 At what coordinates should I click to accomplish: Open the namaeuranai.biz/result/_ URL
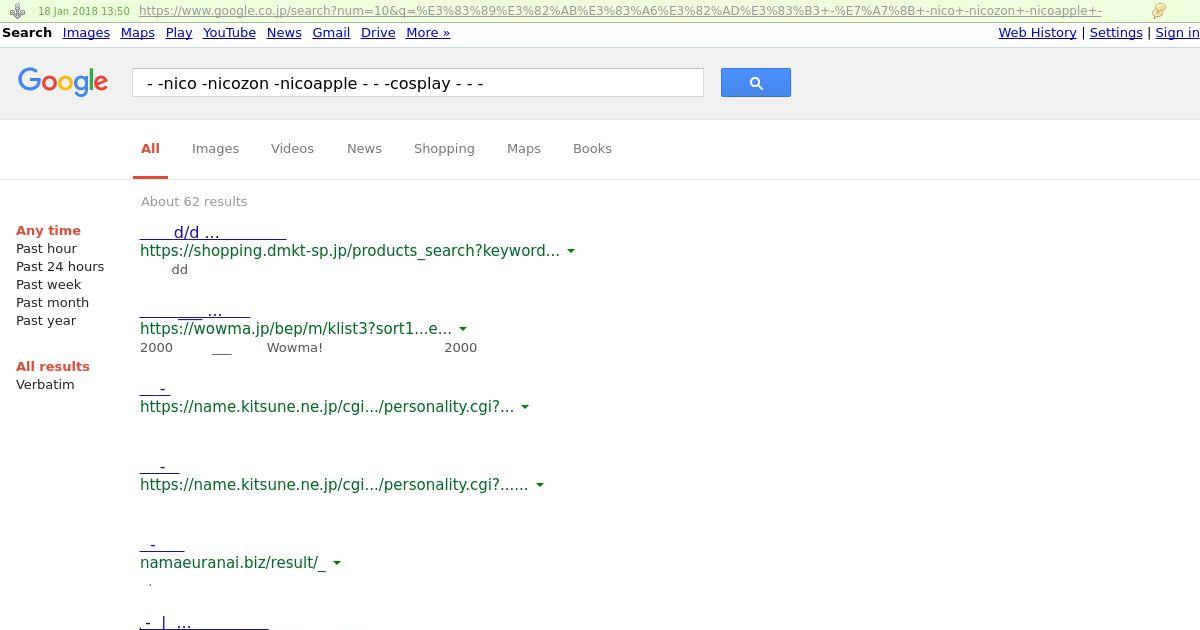[x=233, y=563]
